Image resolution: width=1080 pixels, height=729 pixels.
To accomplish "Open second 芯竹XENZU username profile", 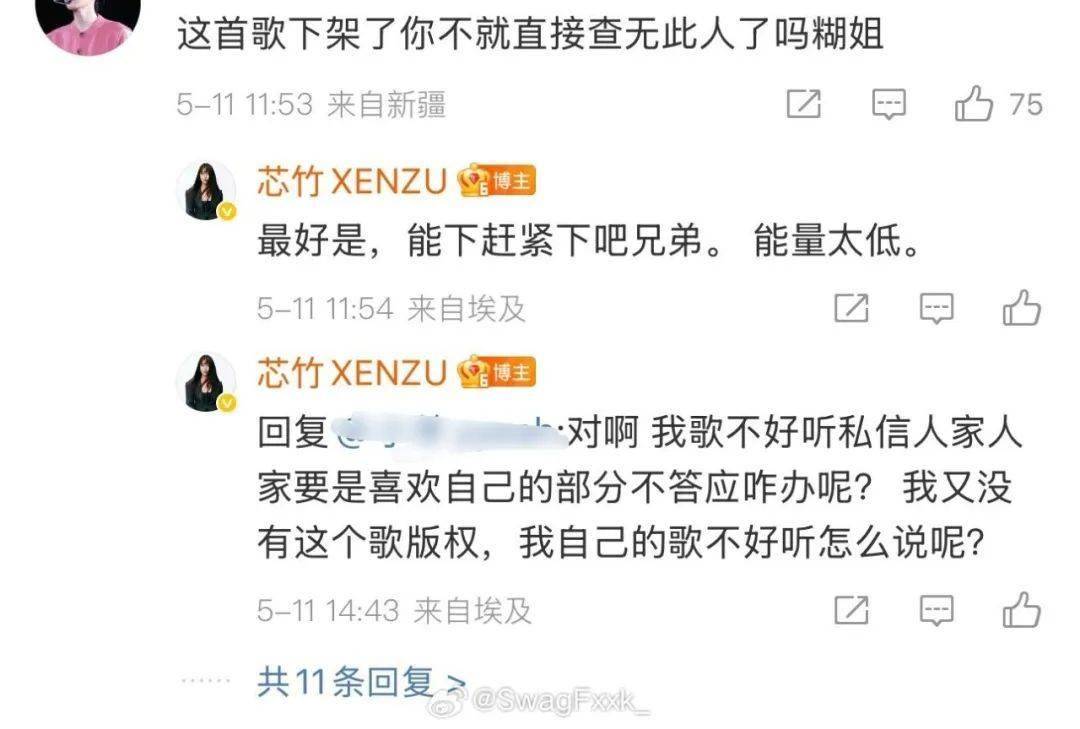I will click(x=352, y=373).
